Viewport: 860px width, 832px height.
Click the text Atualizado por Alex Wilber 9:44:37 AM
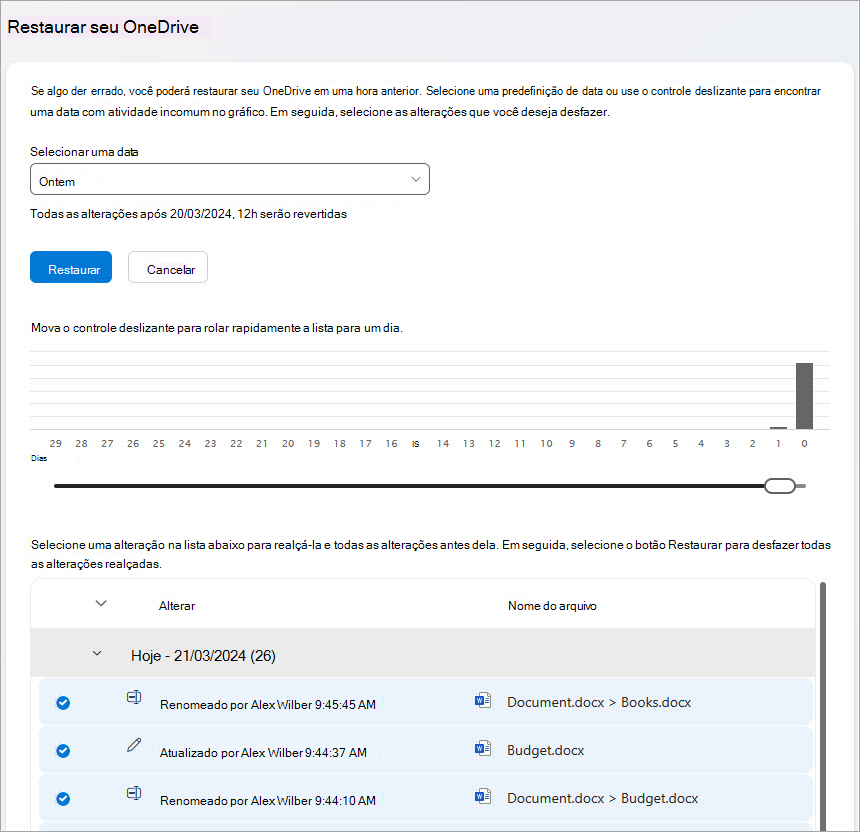263,752
